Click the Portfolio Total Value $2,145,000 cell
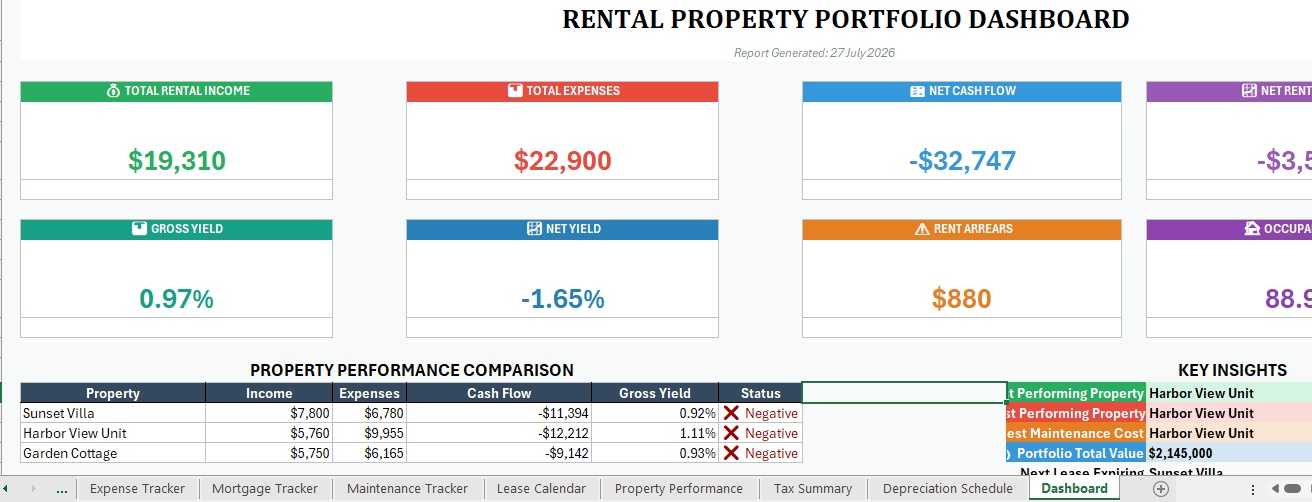 (x=1230, y=453)
